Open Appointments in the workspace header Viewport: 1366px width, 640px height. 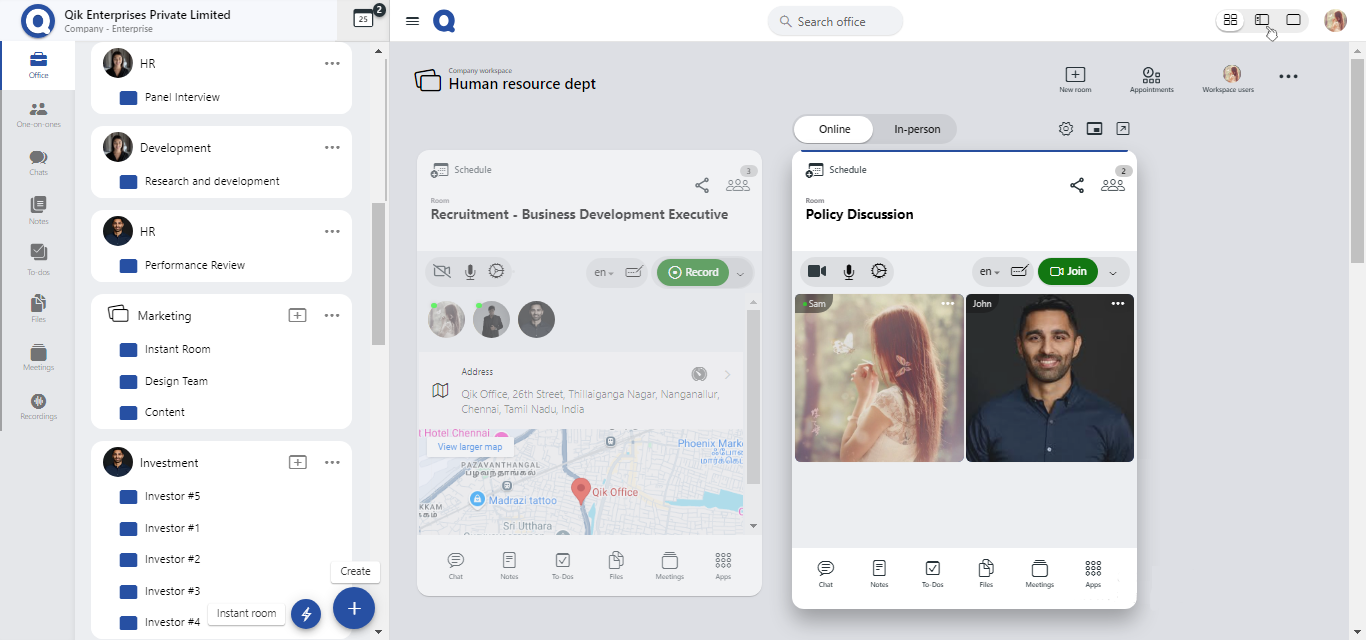1151,75
